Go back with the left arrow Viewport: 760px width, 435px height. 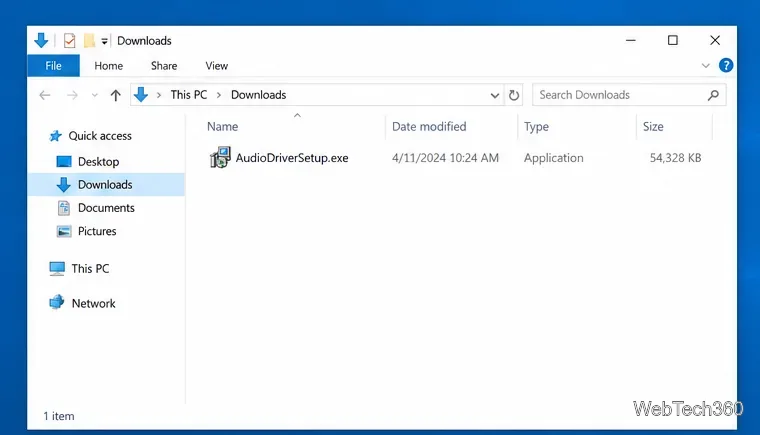click(x=45, y=95)
